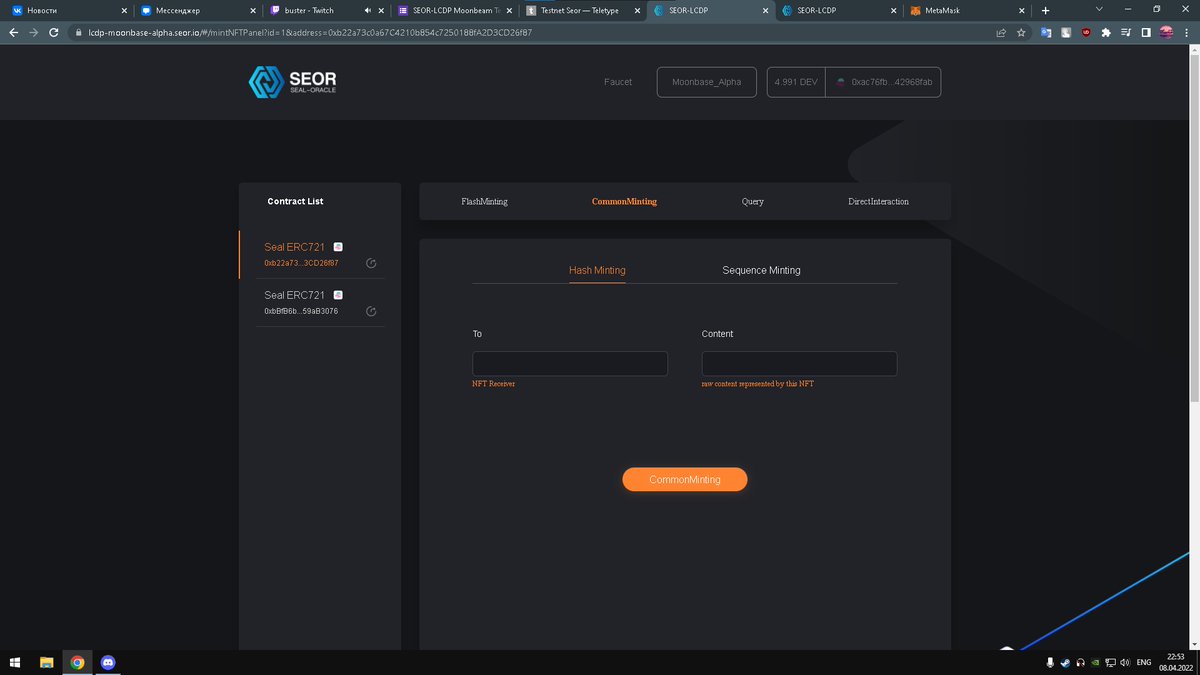Close the buster - Twitch tab
The width and height of the screenshot is (1200, 675).
382,10
